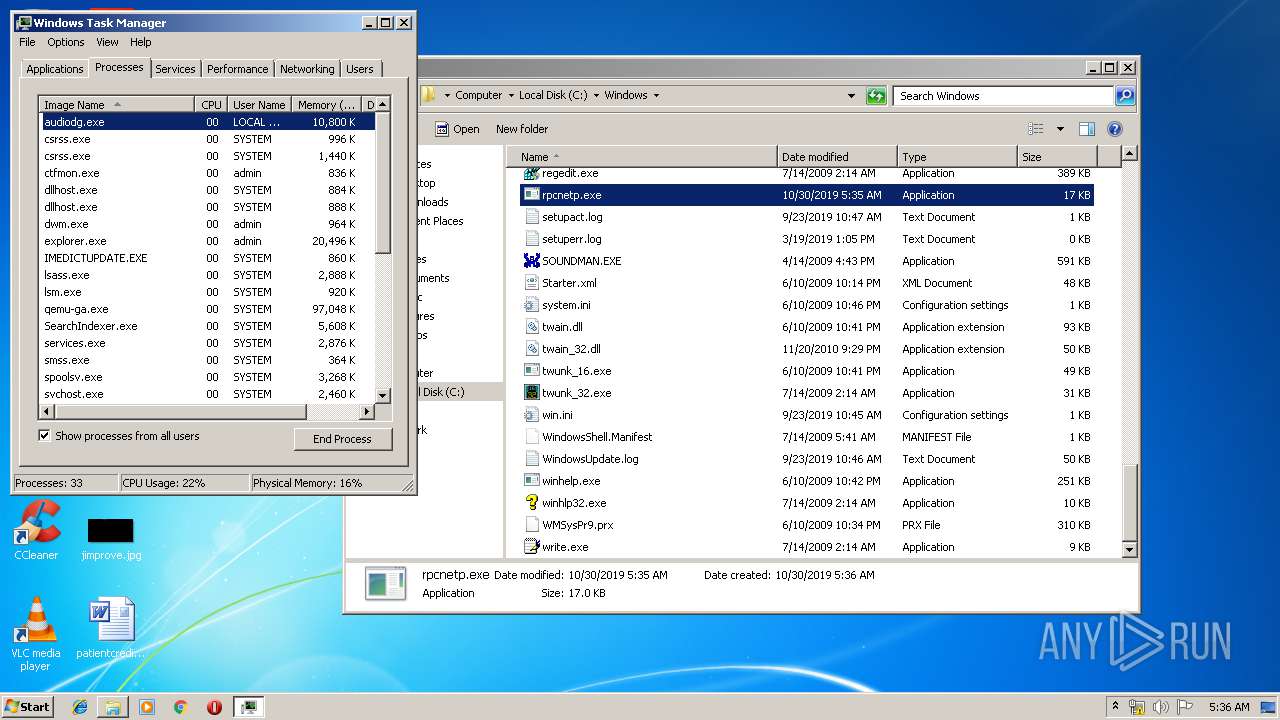Open Explorer help via the question mark icon
Viewport: 1280px width, 720px height.
1115,129
